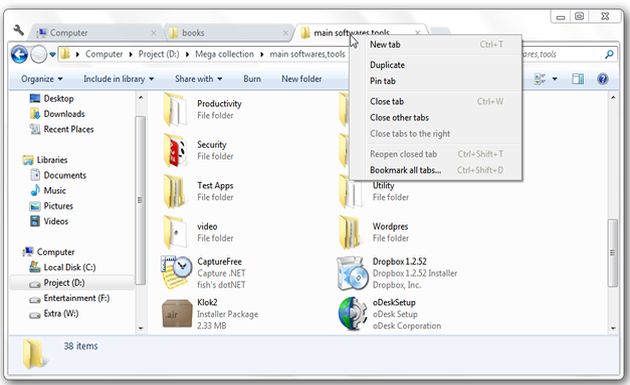Image resolution: width=630 pixels, height=385 pixels.
Task: Click Computer in the address breadcrumb
Action: coord(104,54)
